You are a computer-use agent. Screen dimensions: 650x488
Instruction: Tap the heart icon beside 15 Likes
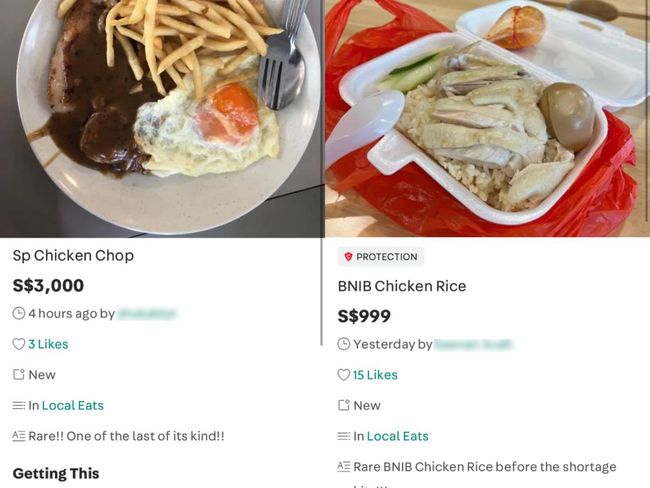tap(344, 375)
